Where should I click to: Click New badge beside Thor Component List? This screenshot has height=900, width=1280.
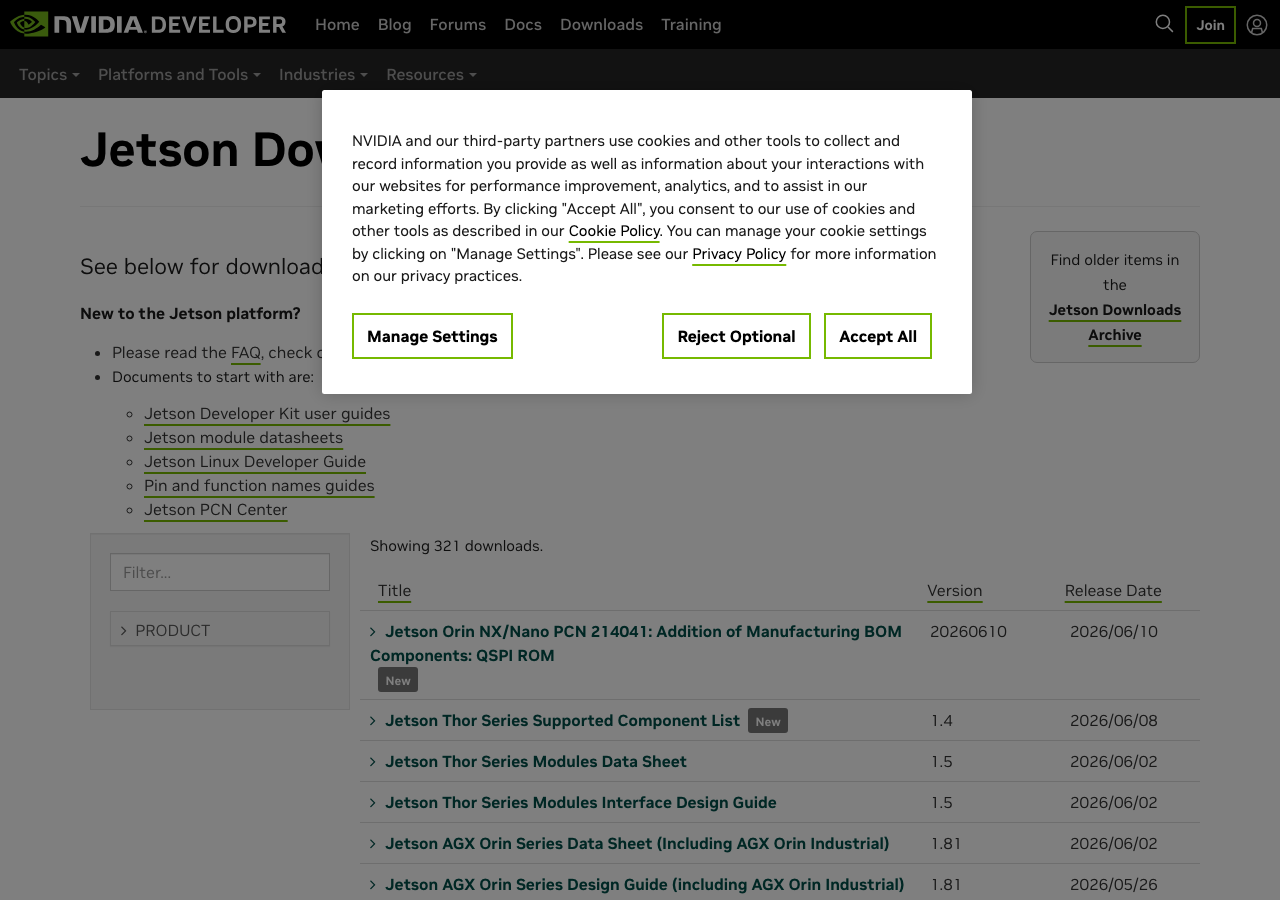tap(768, 721)
